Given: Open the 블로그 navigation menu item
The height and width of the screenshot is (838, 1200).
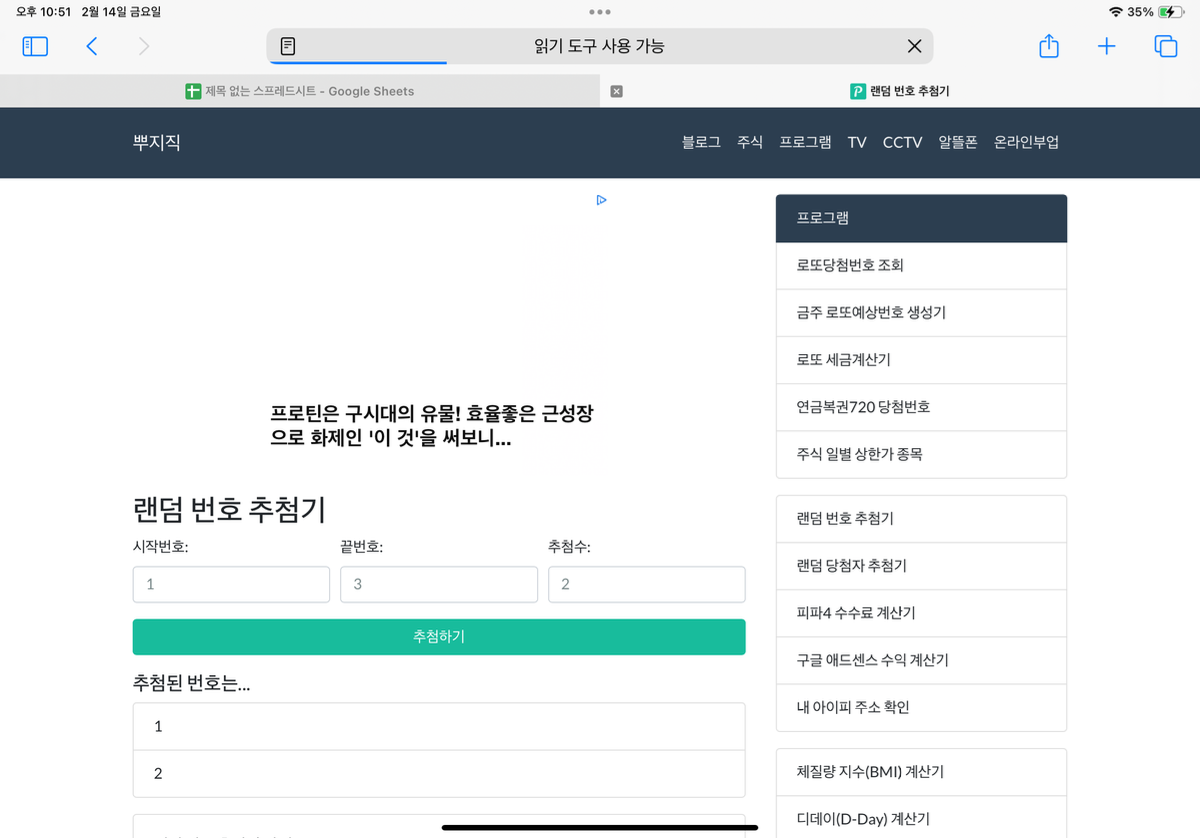Looking at the screenshot, I should [701, 142].
